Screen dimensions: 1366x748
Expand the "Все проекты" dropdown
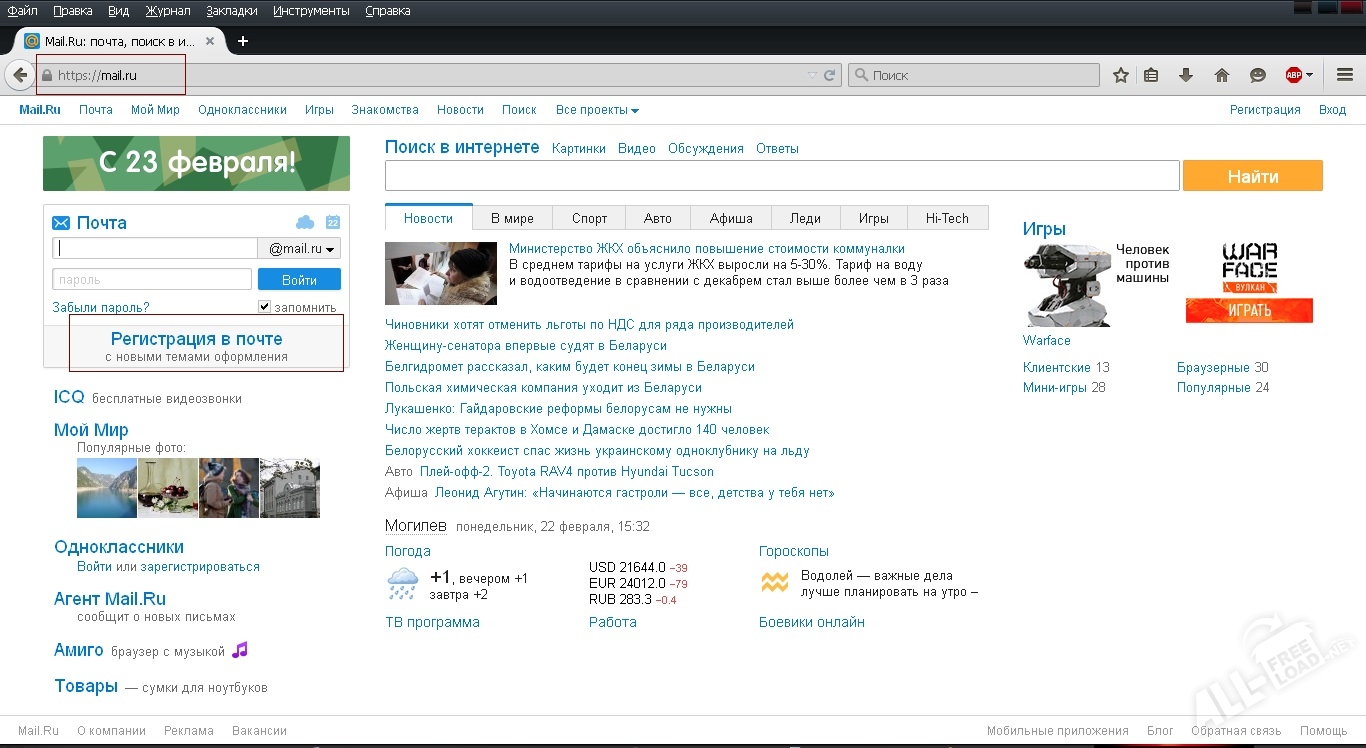point(597,110)
